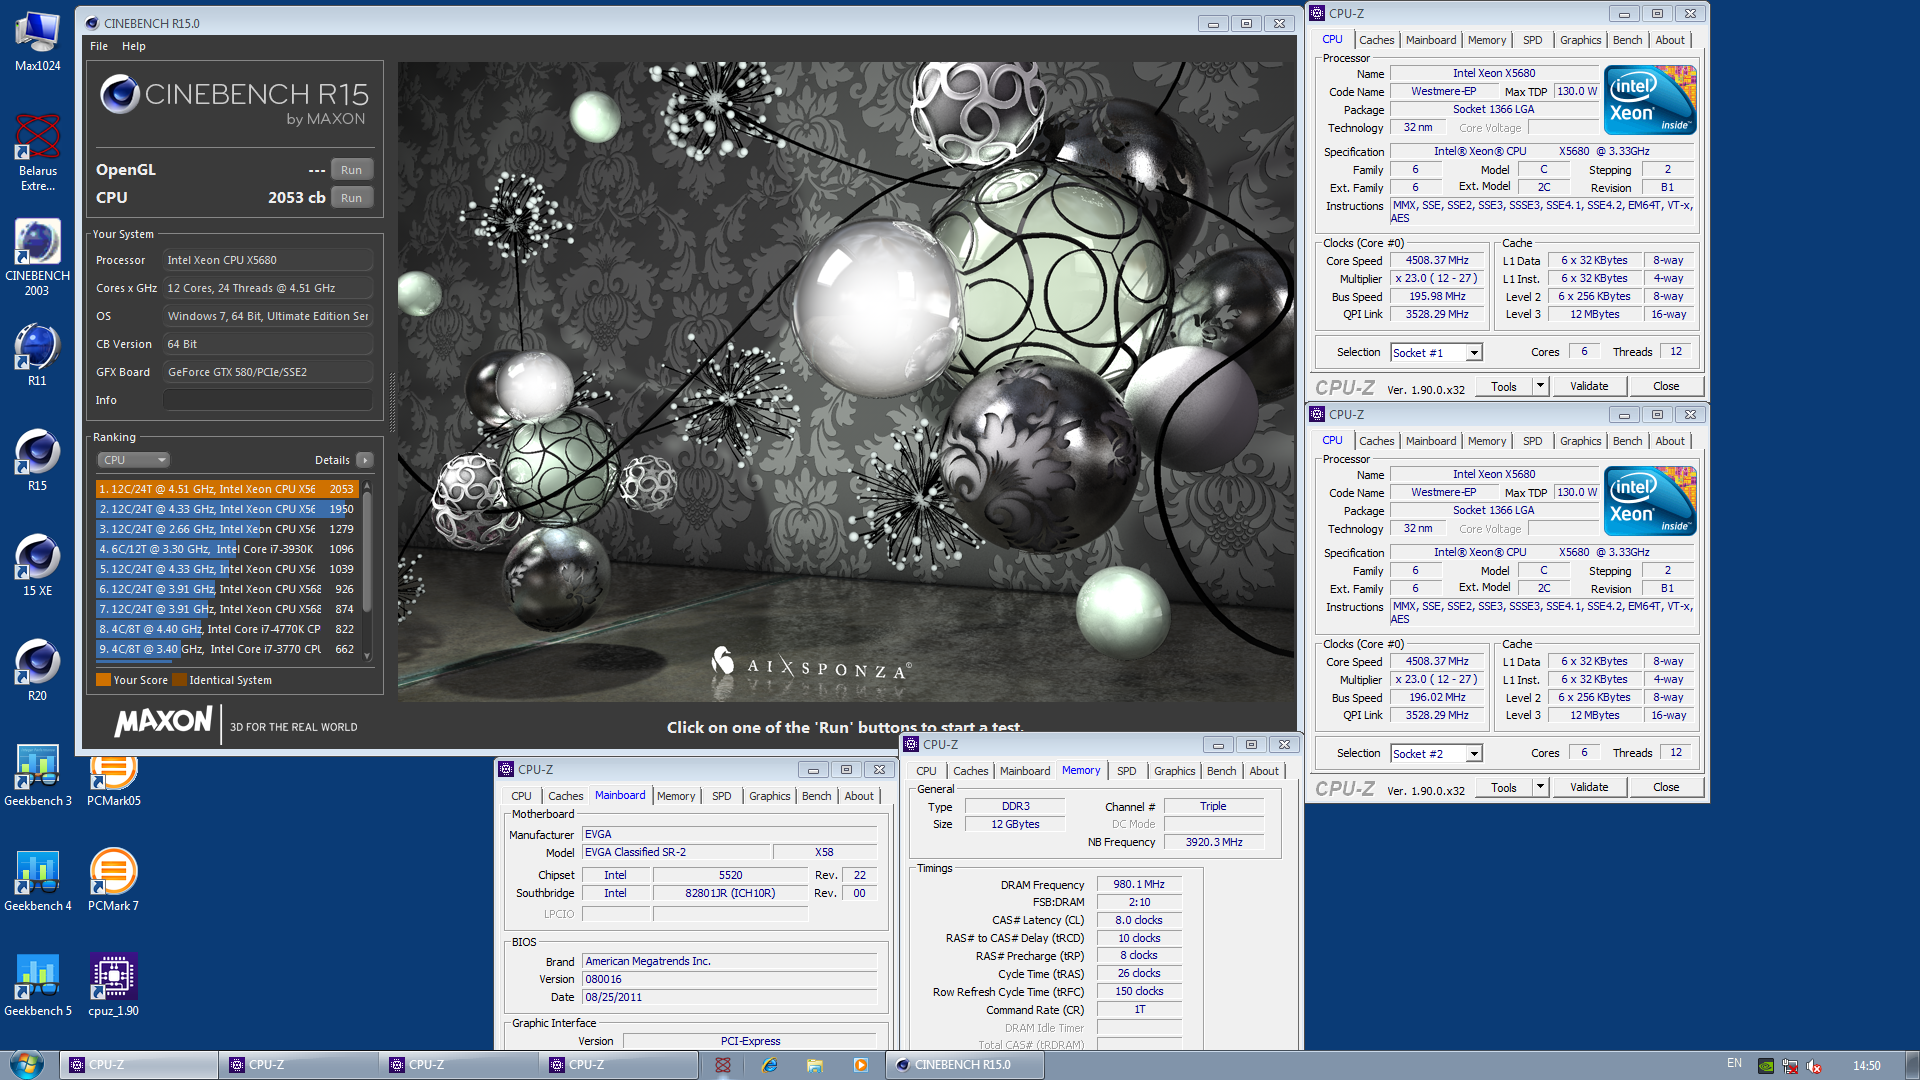Image resolution: width=1920 pixels, height=1080 pixels.
Task: Switch to Bench tab in Socket #1 CPU-Z
Action: [x=1627, y=40]
